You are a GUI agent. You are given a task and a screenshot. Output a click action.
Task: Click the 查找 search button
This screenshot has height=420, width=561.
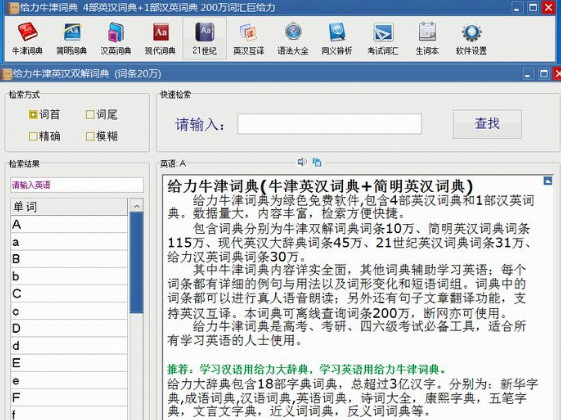pos(487,124)
